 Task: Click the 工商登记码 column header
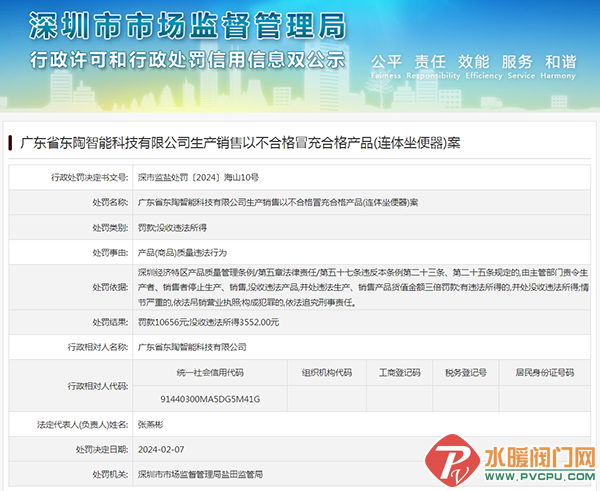tap(399, 372)
